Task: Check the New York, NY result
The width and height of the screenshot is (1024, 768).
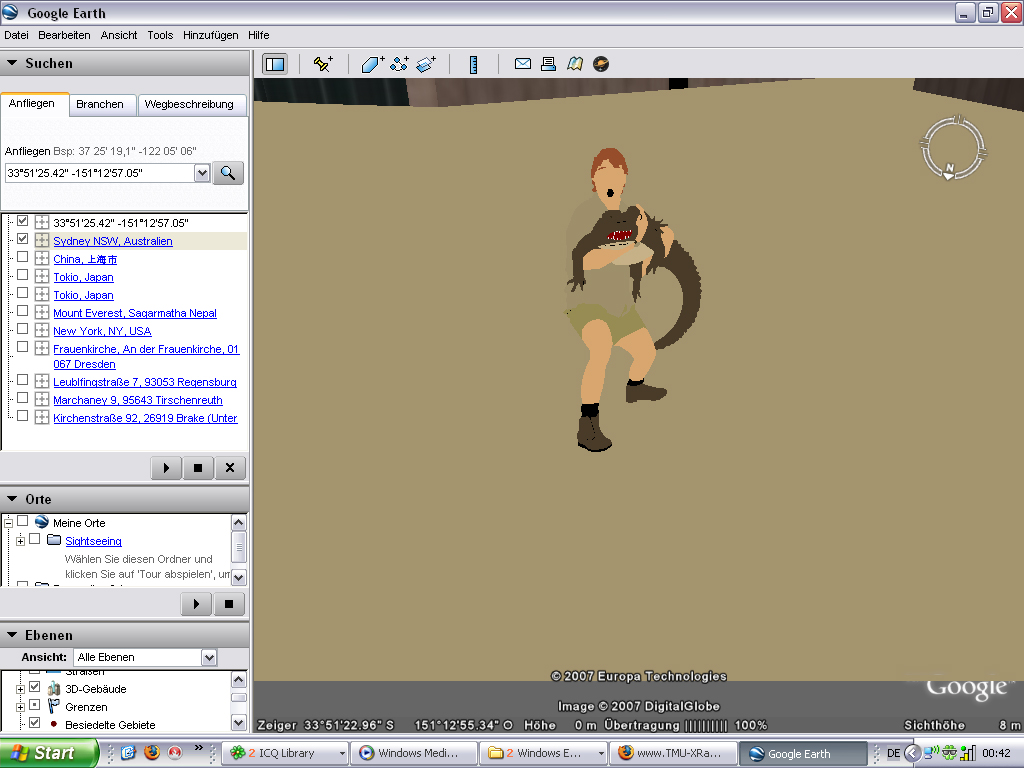Action: (x=22, y=329)
